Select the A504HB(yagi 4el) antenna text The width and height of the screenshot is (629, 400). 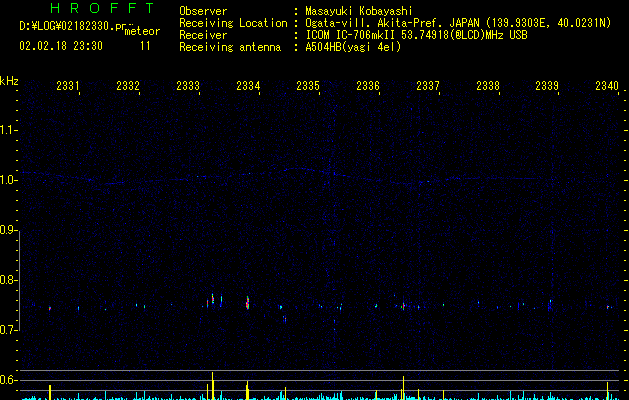click(353, 47)
